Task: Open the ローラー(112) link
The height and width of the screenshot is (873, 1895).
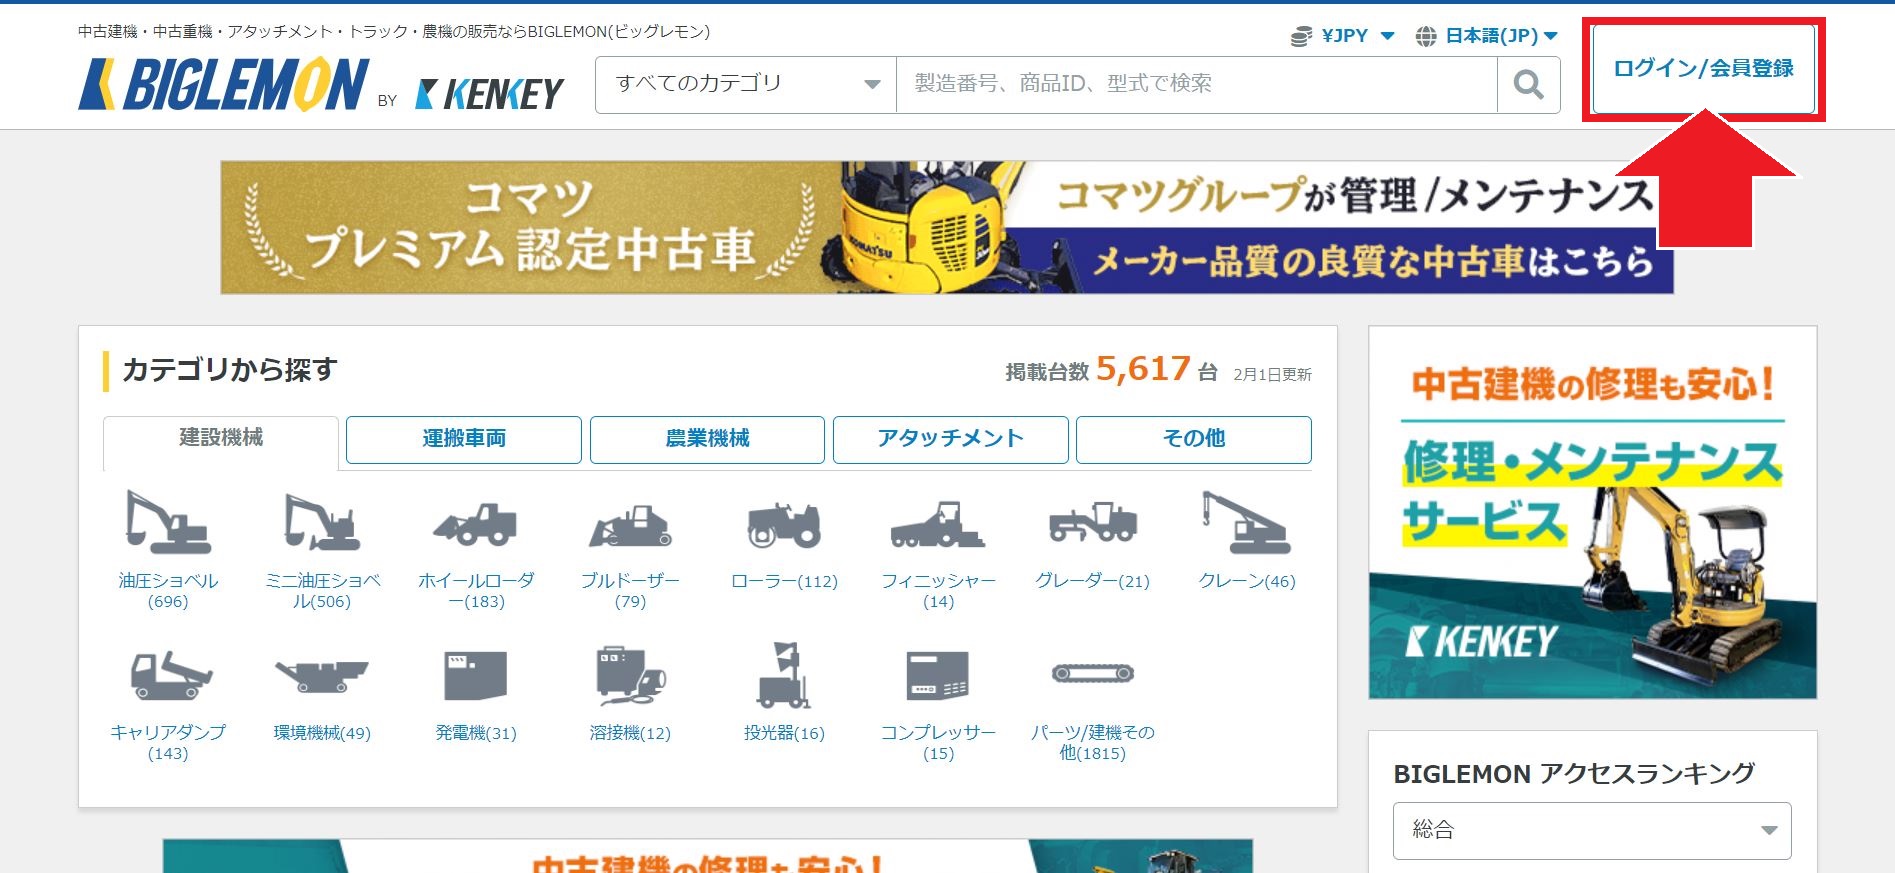Action: click(784, 581)
